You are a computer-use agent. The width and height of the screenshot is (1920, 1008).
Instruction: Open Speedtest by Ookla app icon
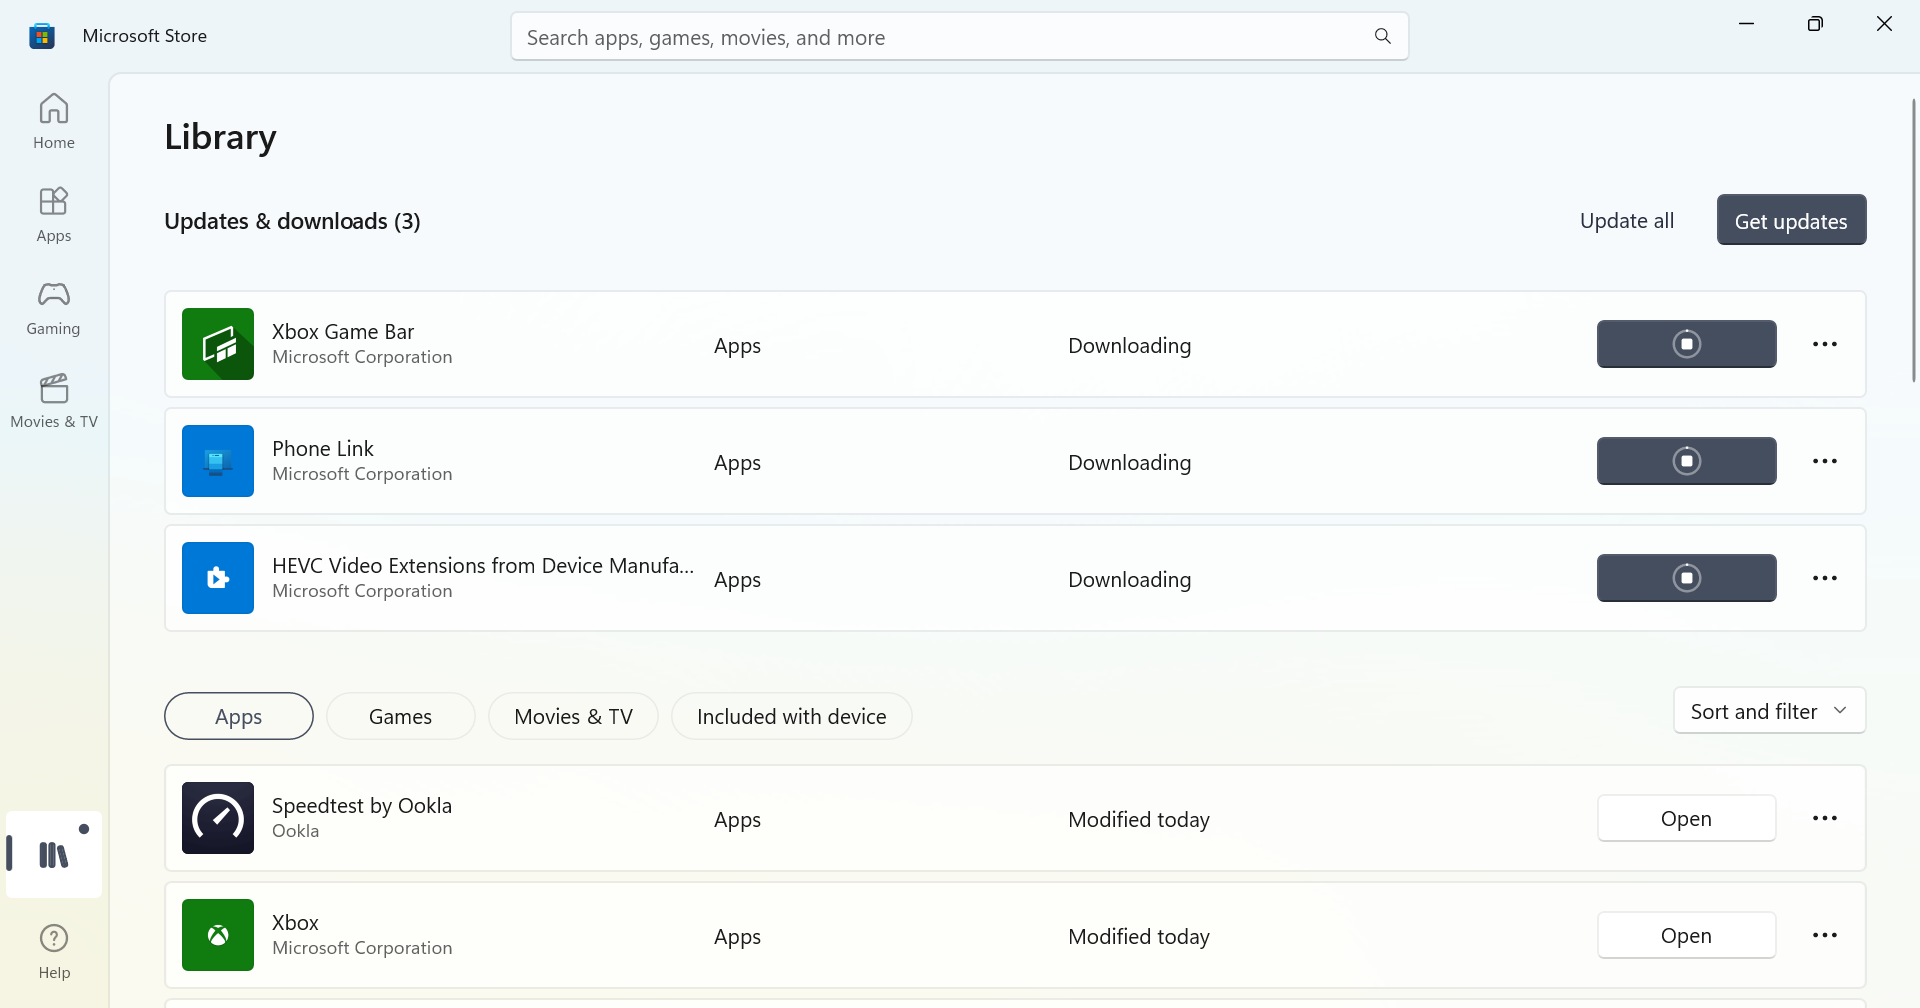point(218,818)
